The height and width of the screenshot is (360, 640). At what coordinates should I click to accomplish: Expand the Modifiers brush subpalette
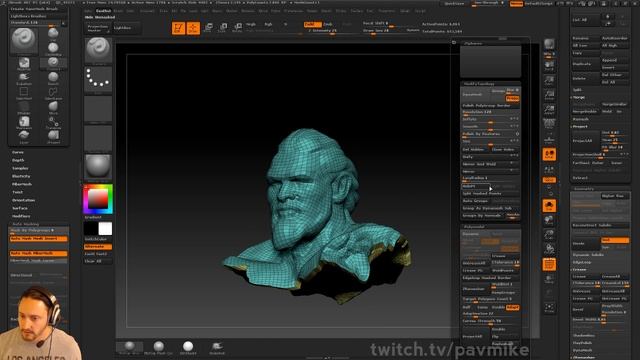tap(21, 216)
